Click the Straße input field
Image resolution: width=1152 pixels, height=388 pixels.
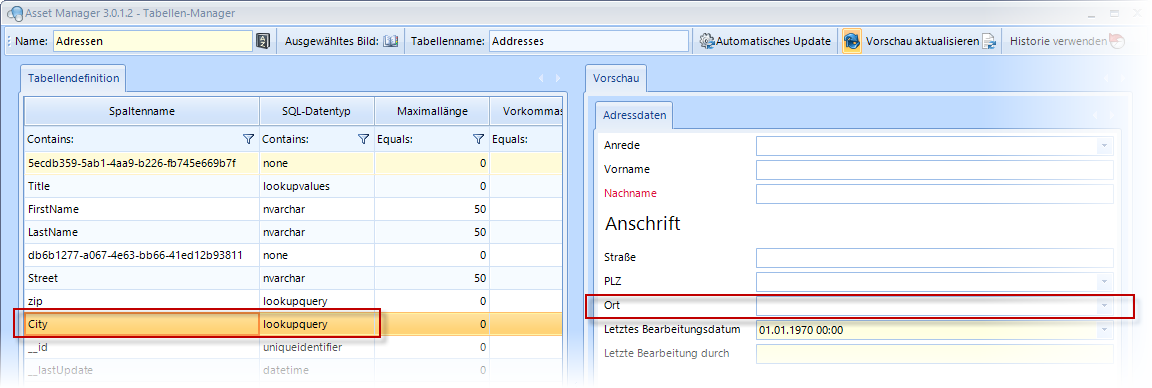[x=935, y=258]
